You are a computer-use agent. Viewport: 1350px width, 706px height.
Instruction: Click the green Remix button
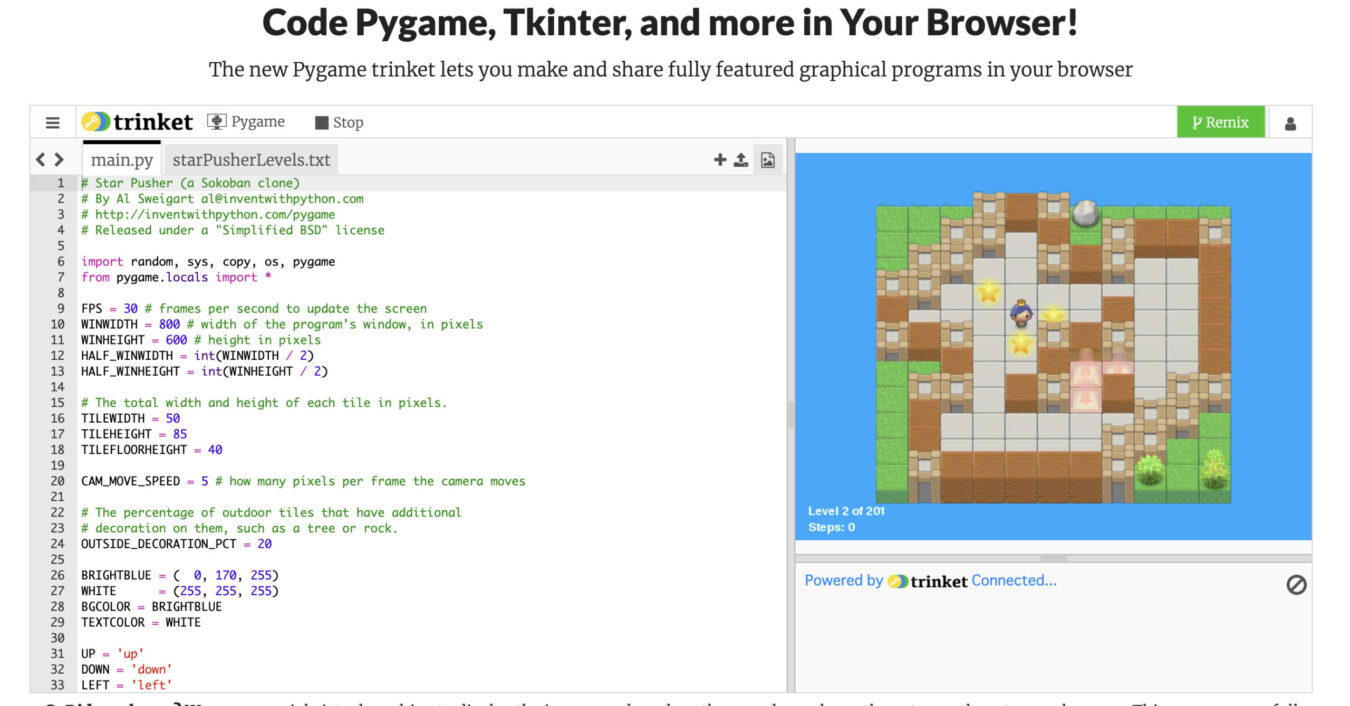pos(1220,123)
